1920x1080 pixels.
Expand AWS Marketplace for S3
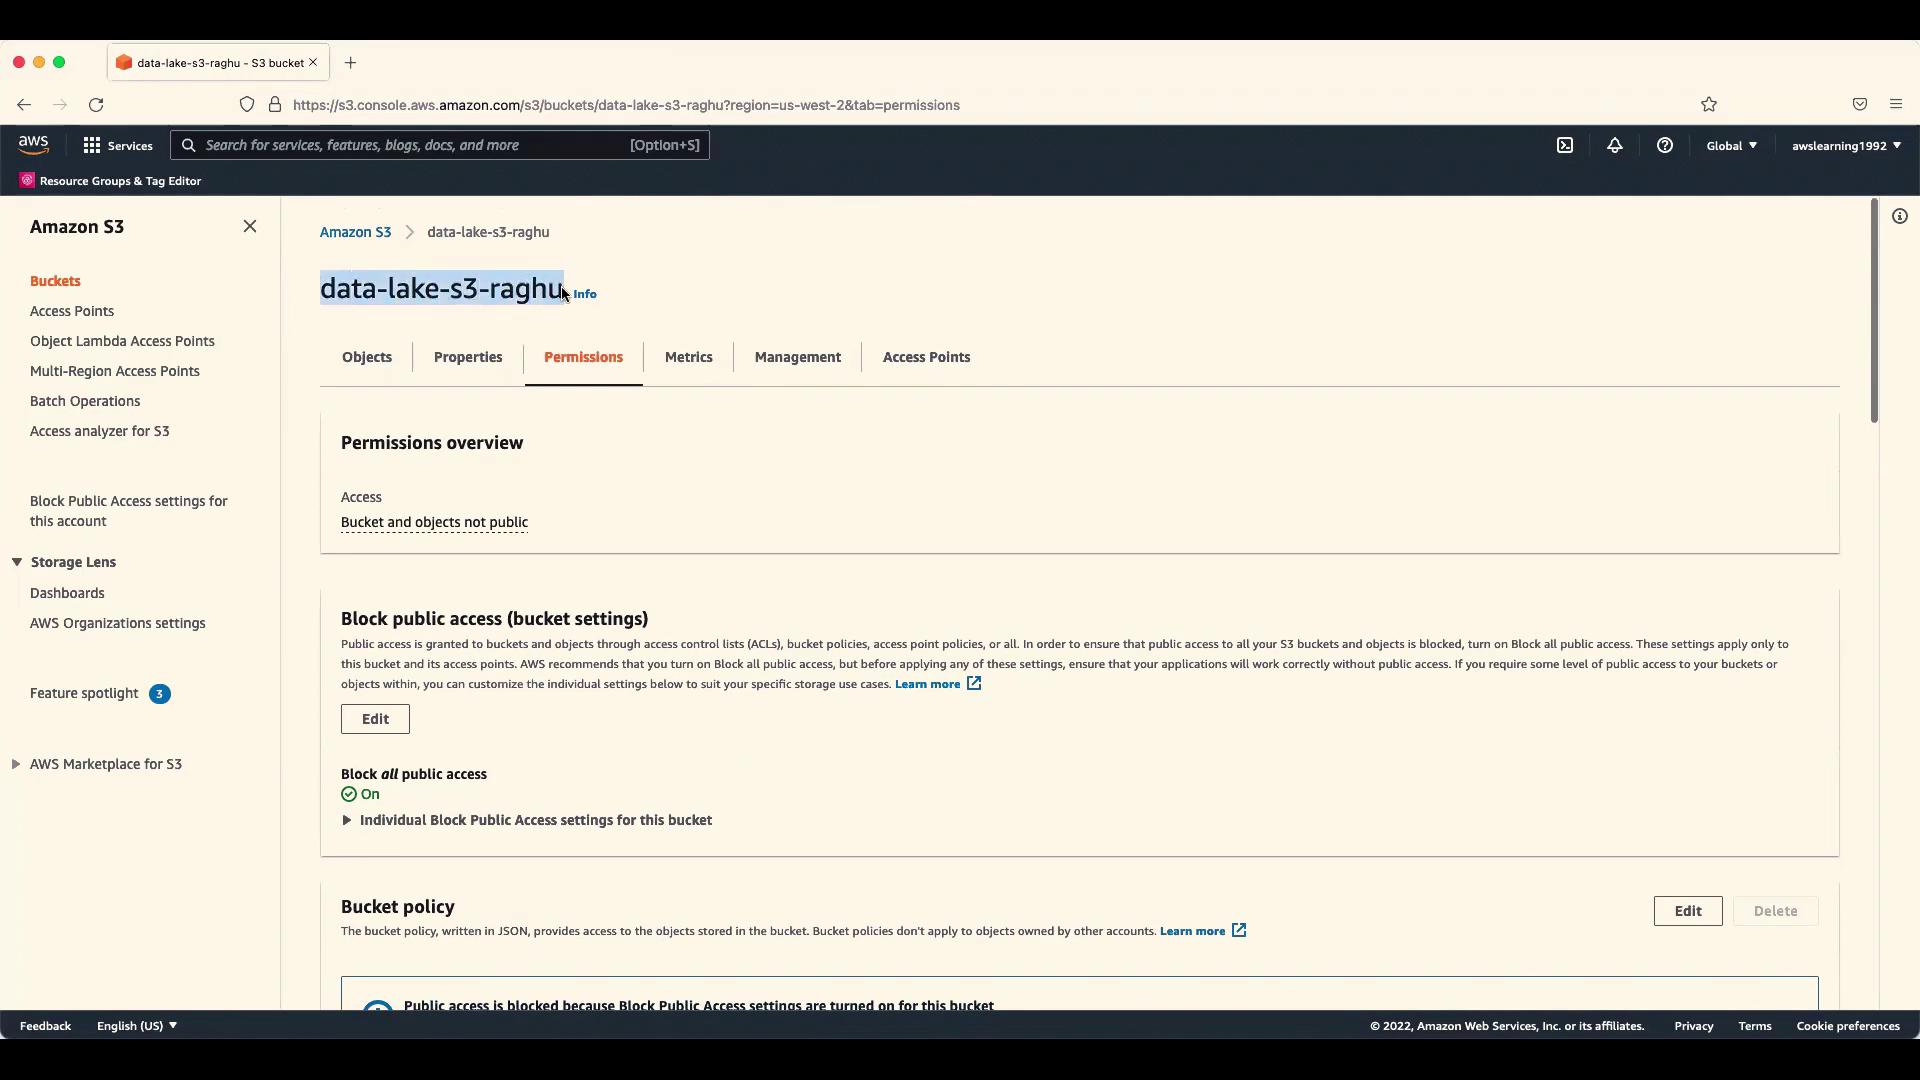click(16, 764)
